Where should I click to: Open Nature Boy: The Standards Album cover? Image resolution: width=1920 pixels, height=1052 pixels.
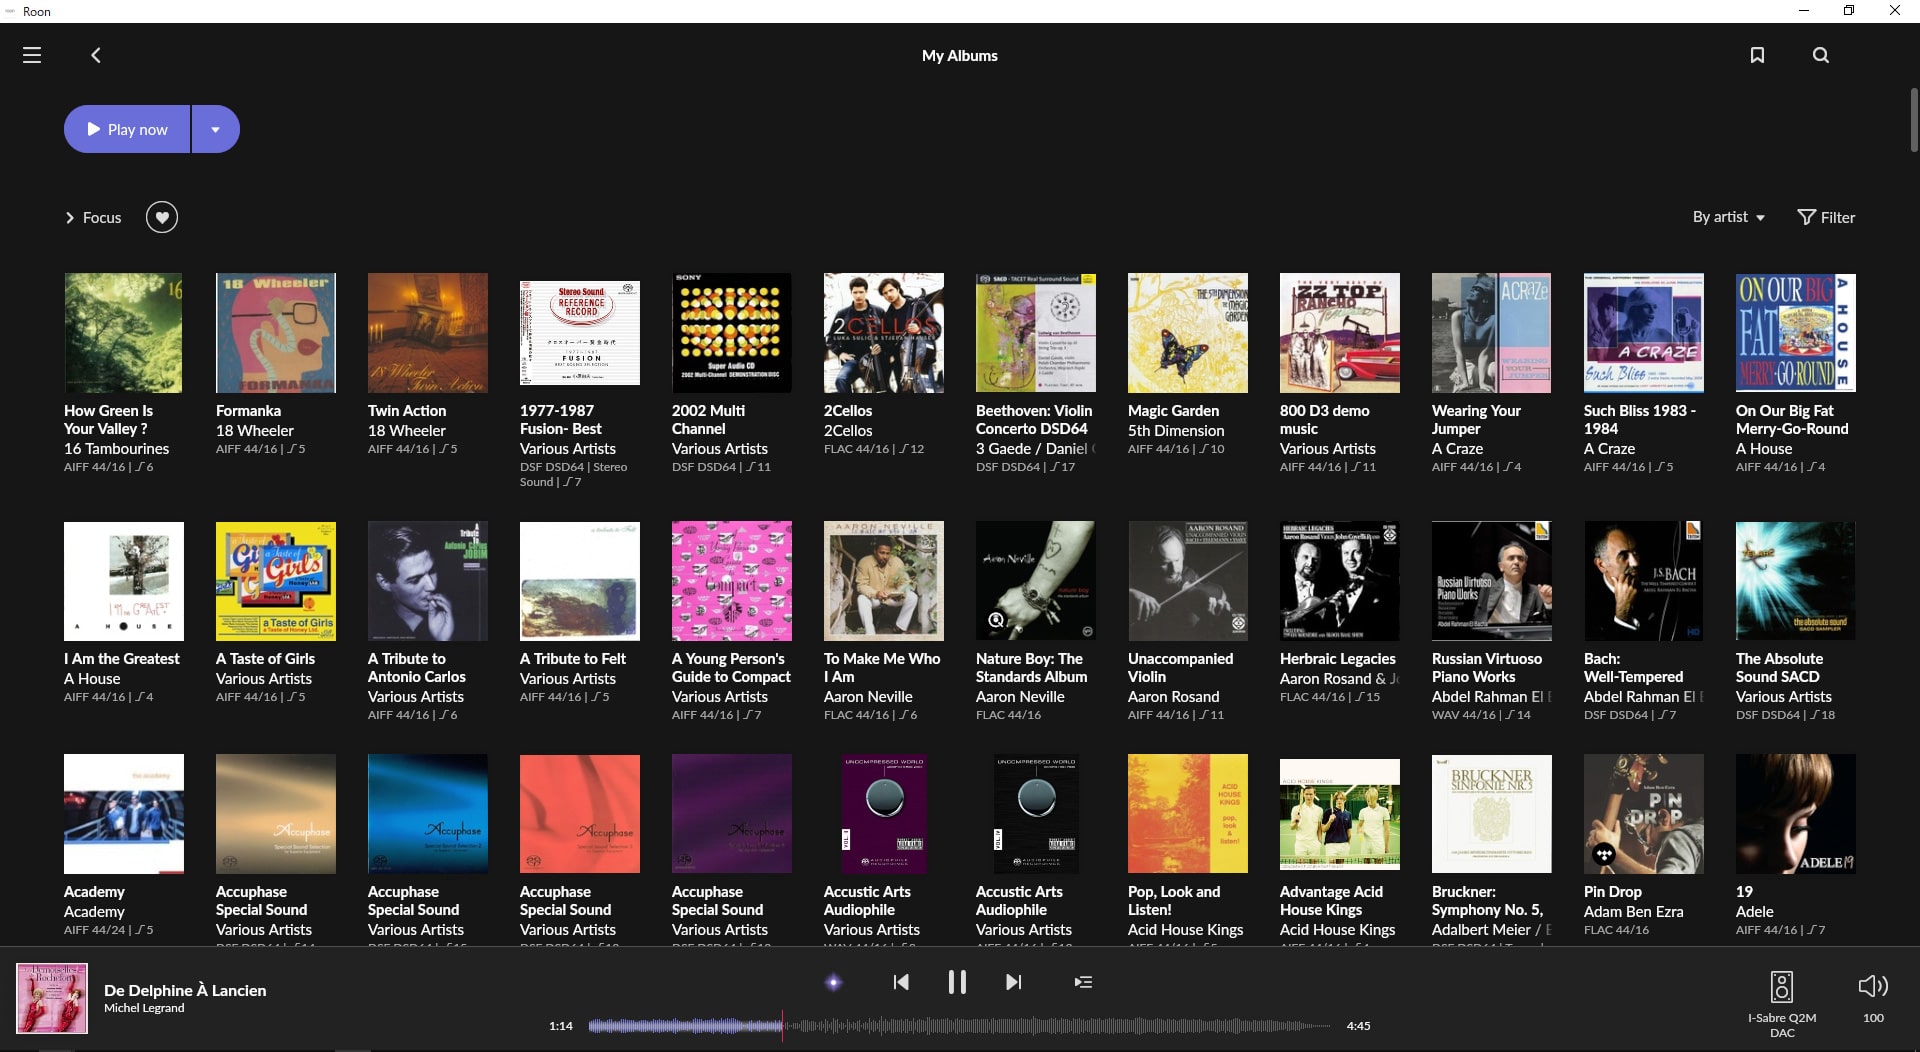tap(1036, 581)
